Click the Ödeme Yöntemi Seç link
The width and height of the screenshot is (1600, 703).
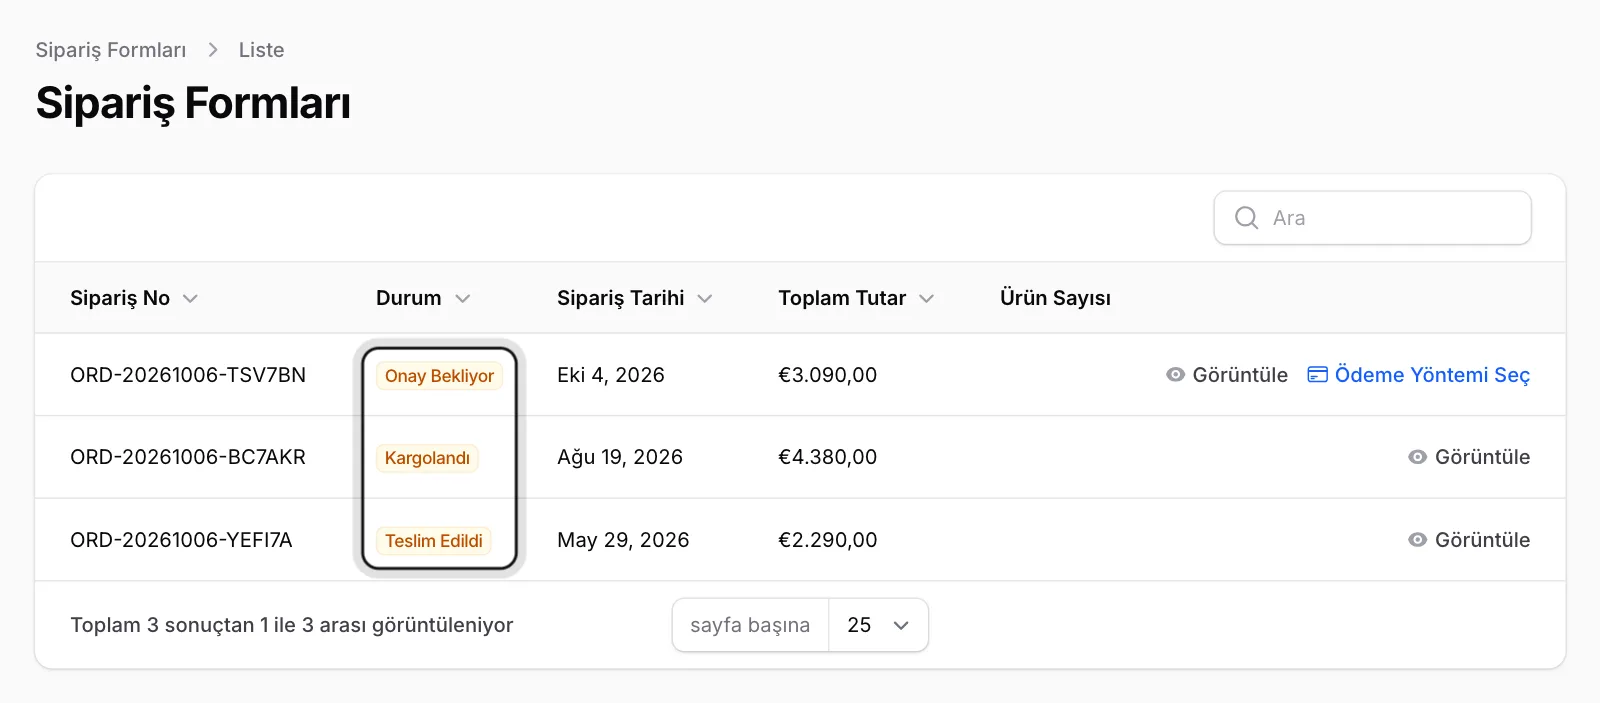click(x=1419, y=375)
